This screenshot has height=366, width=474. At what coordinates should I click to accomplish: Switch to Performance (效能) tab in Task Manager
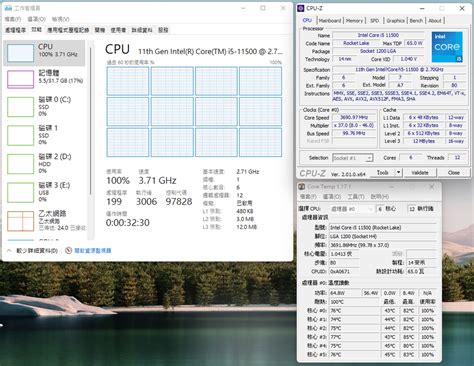(x=36, y=30)
